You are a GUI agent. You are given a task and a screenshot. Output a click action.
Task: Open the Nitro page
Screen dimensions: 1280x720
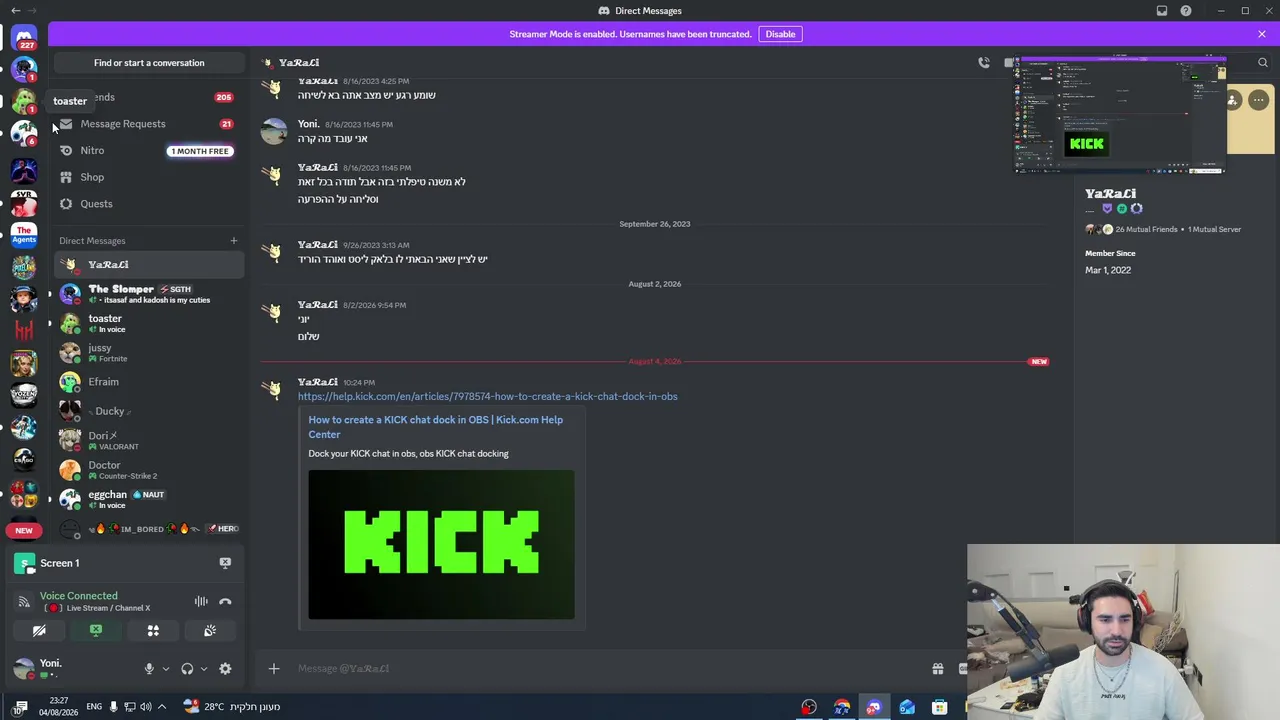point(149,151)
